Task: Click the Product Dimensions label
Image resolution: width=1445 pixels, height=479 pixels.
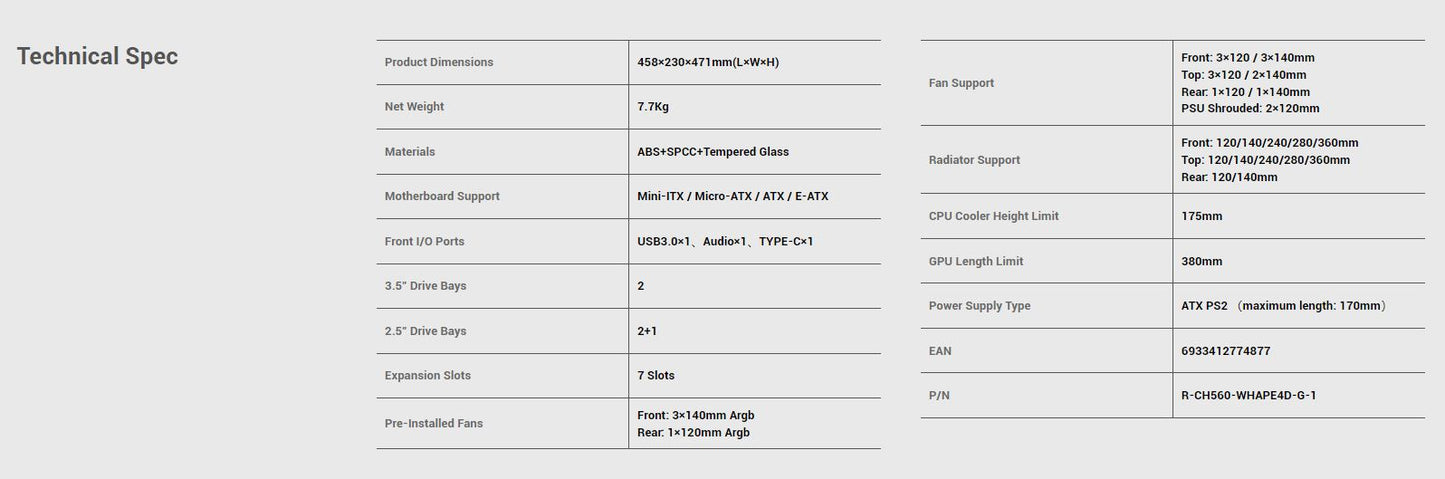Action: 439,62
